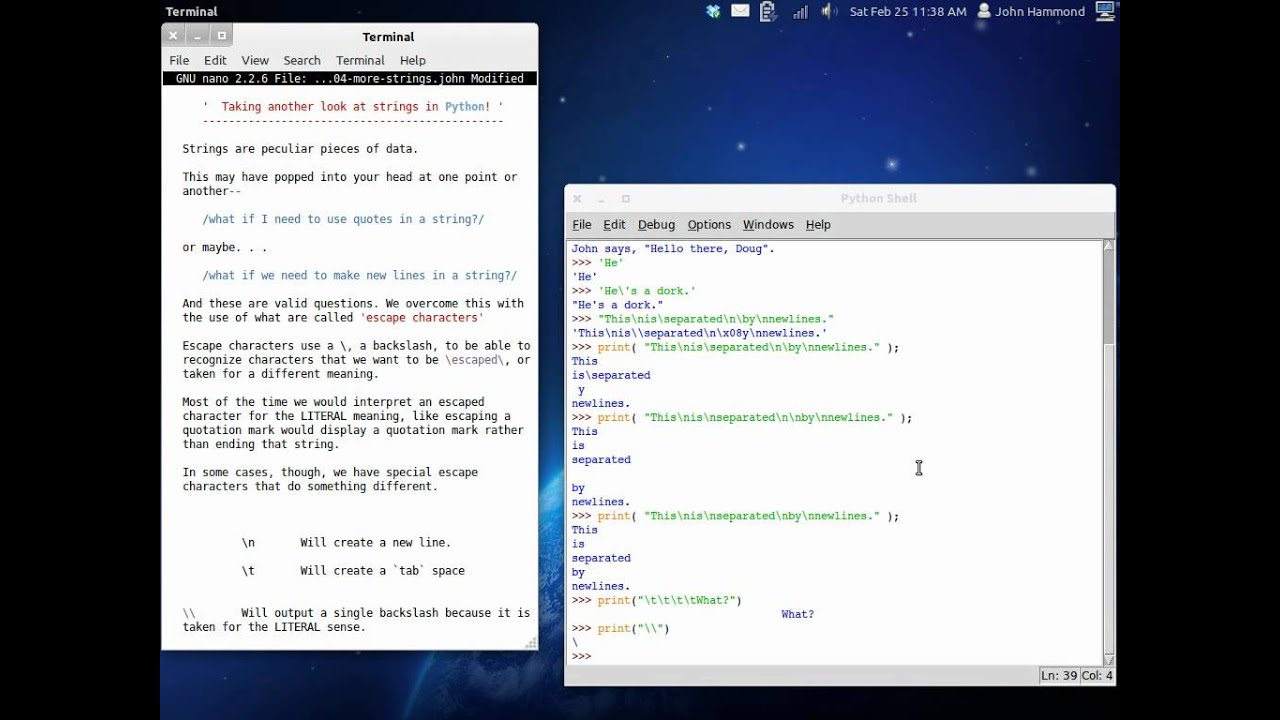
Task: Open Python Shell Debug menu
Action: pos(656,225)
